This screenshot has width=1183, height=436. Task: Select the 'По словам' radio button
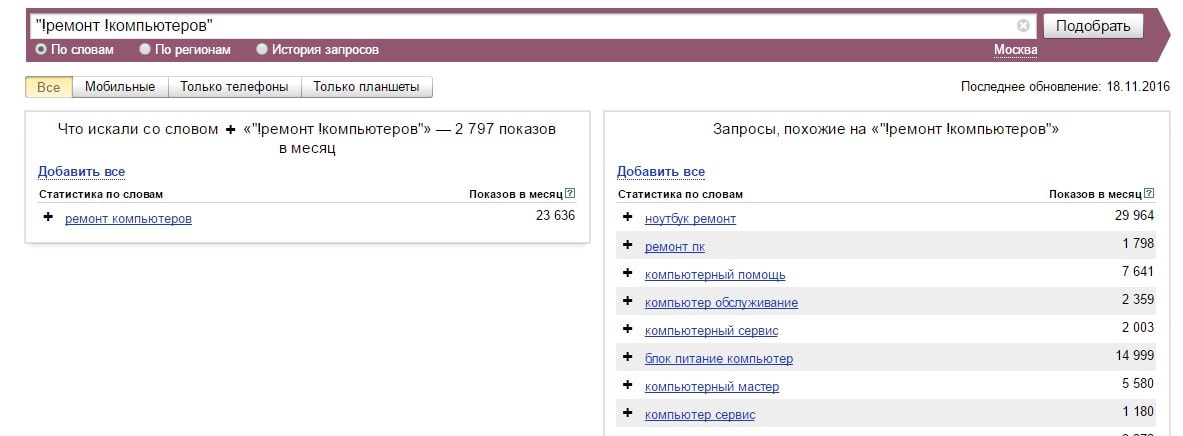tap(41, 50)
